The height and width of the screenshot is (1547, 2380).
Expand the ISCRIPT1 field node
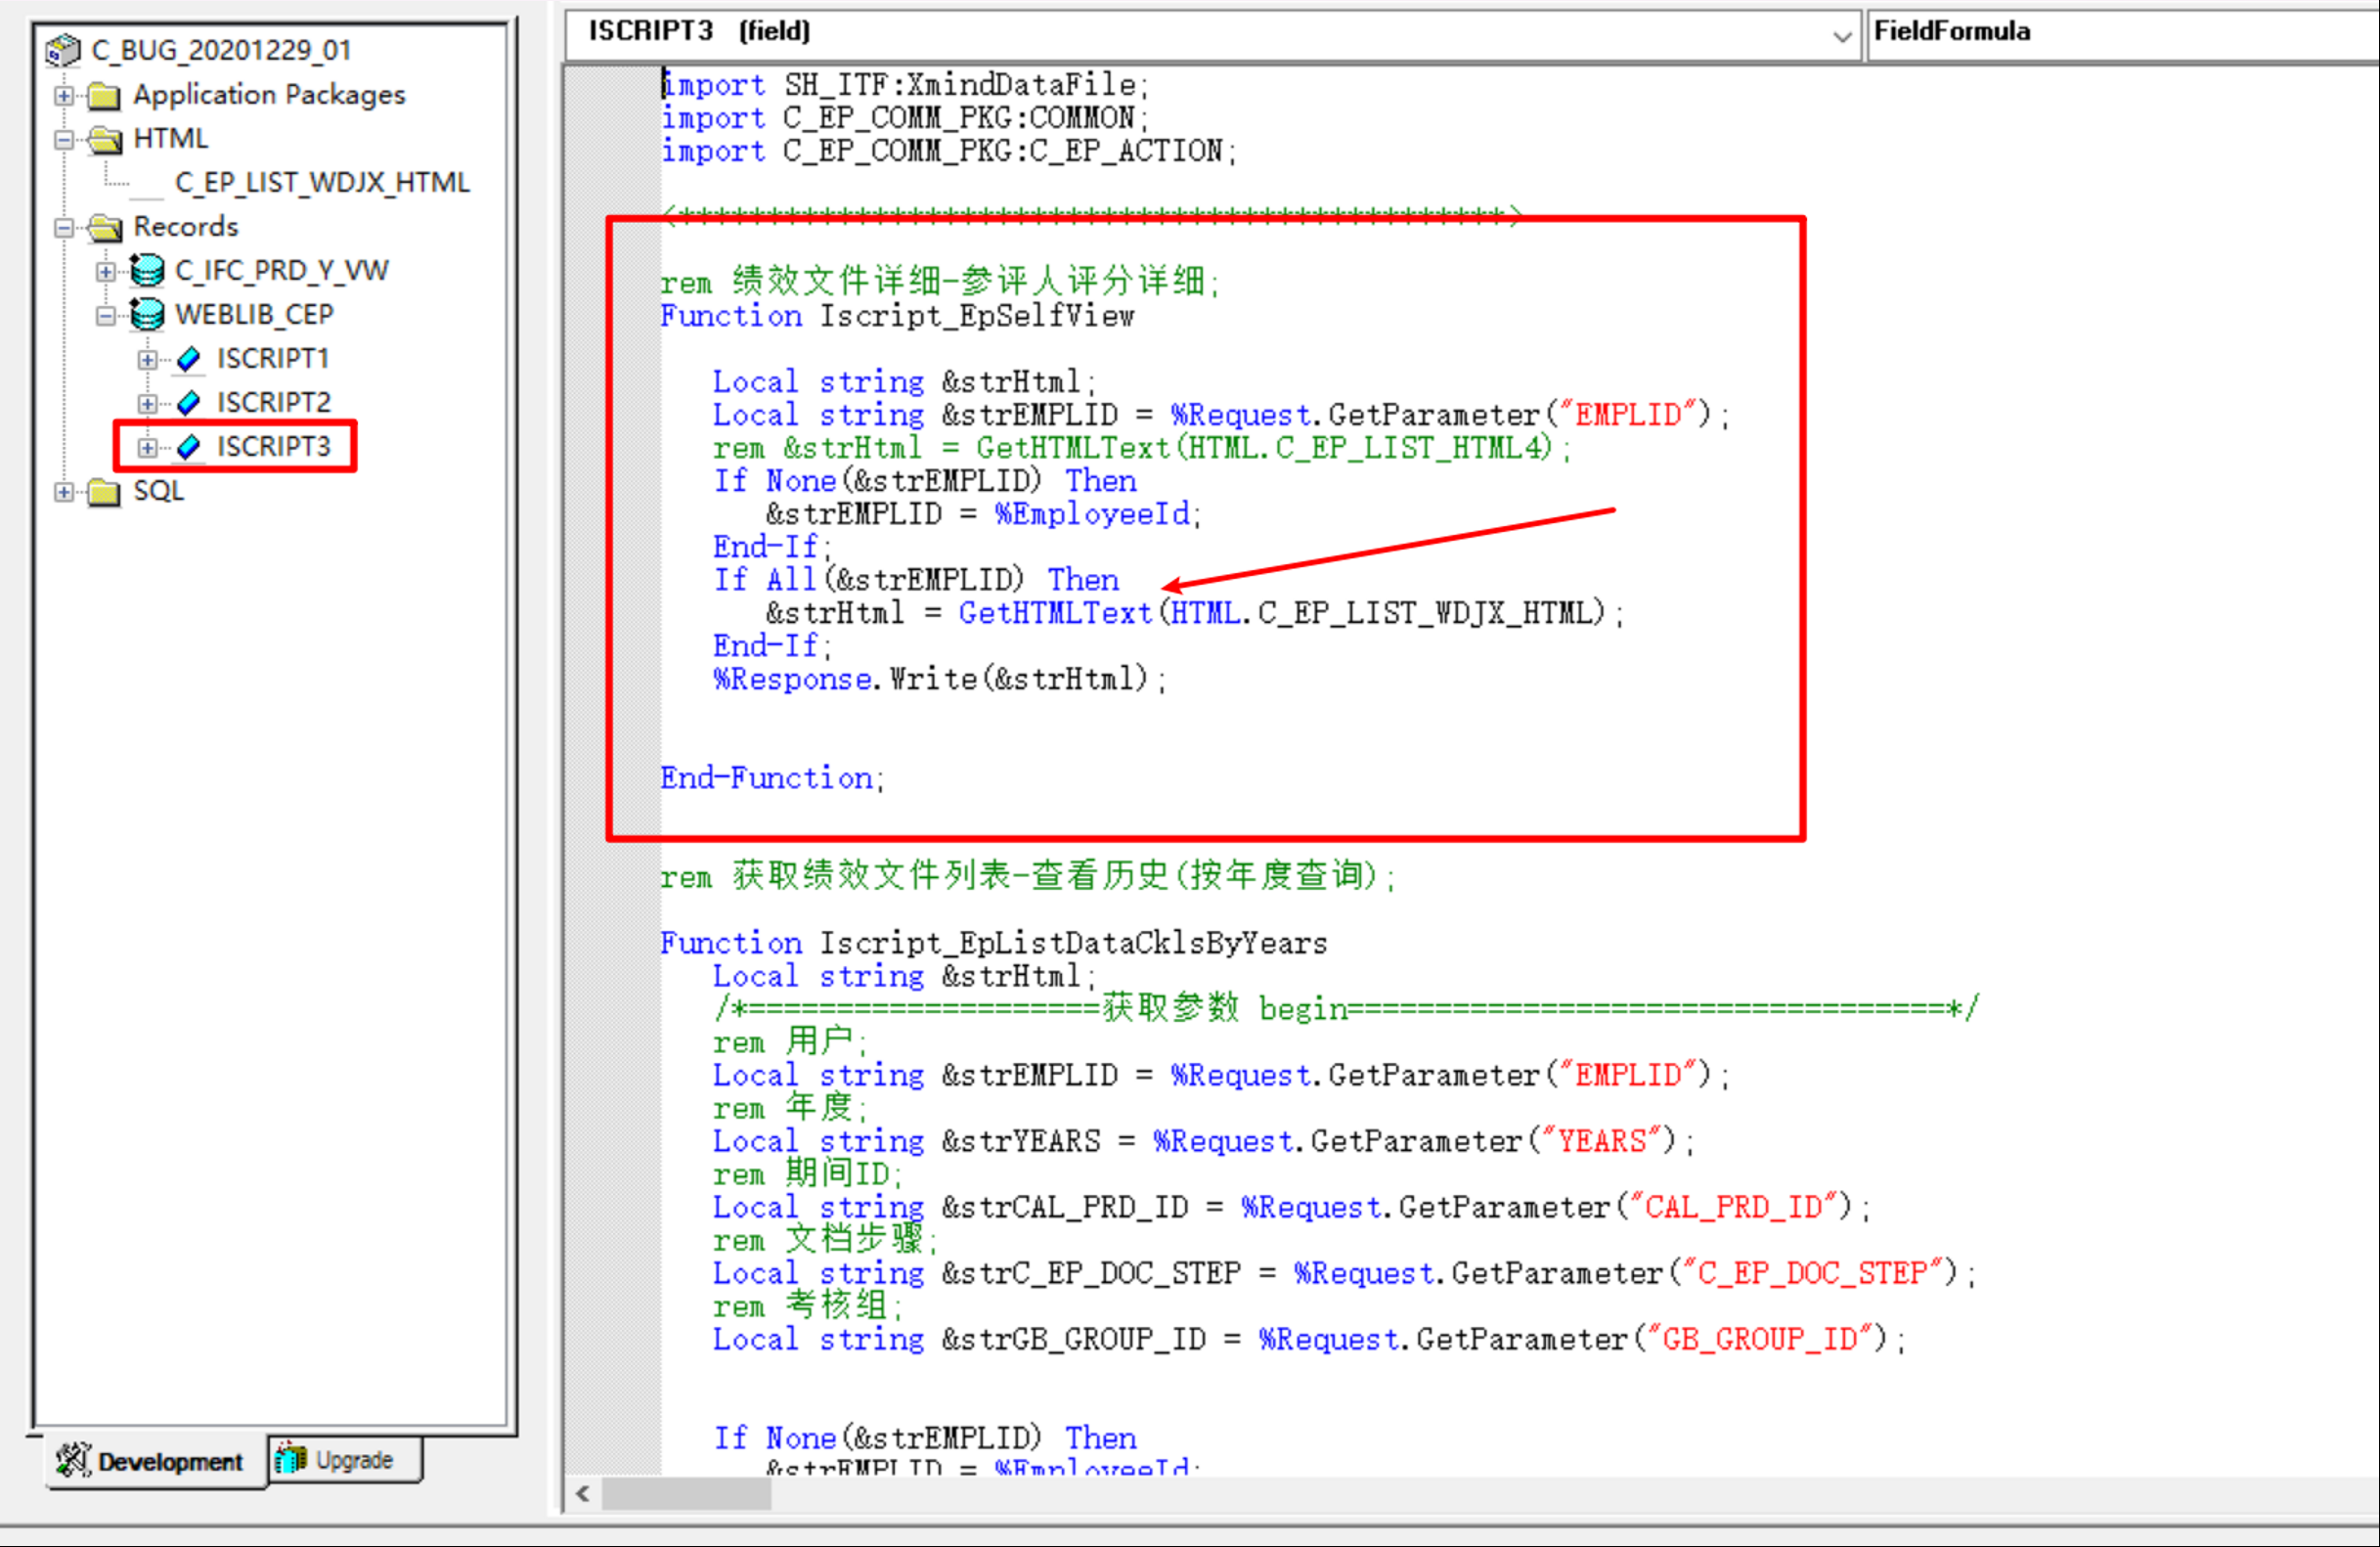147,360
